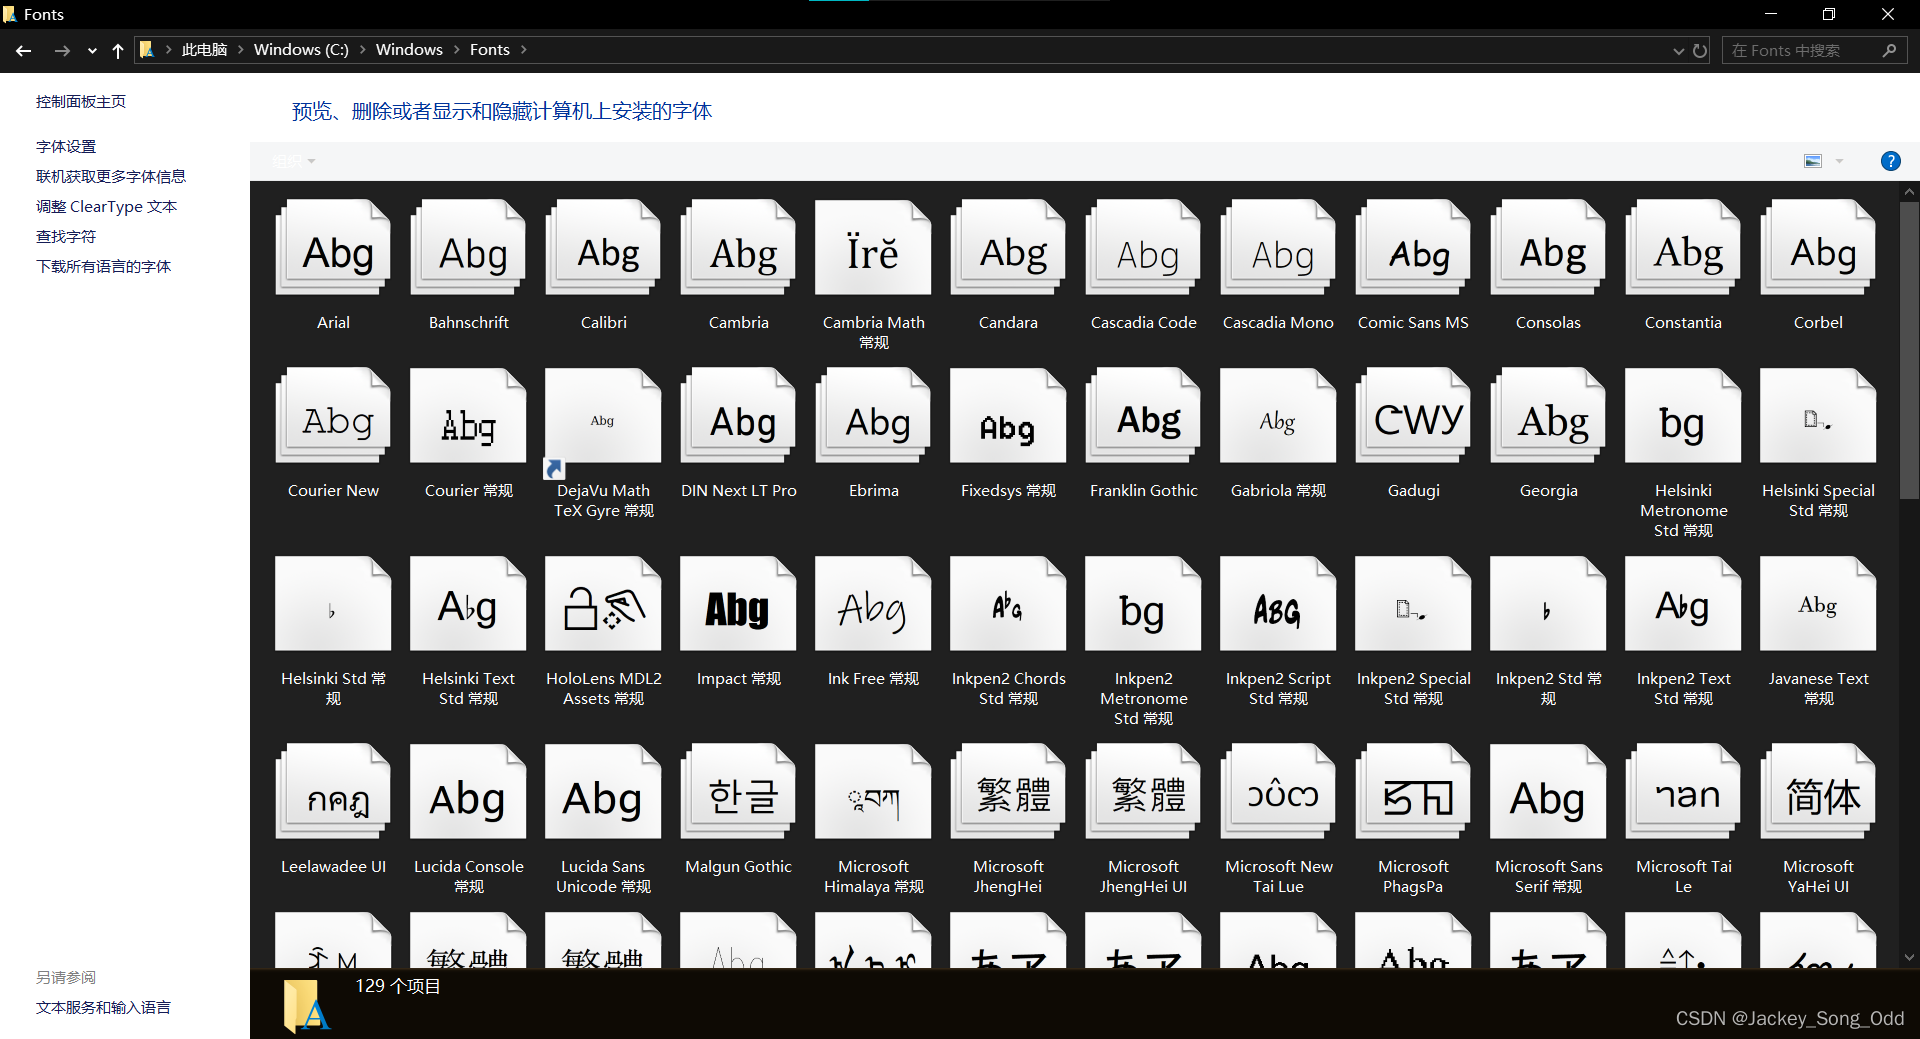Screen dimensions: 1920x1039
Task: Open the help question mark button
Action: (x=1890, y=161)
